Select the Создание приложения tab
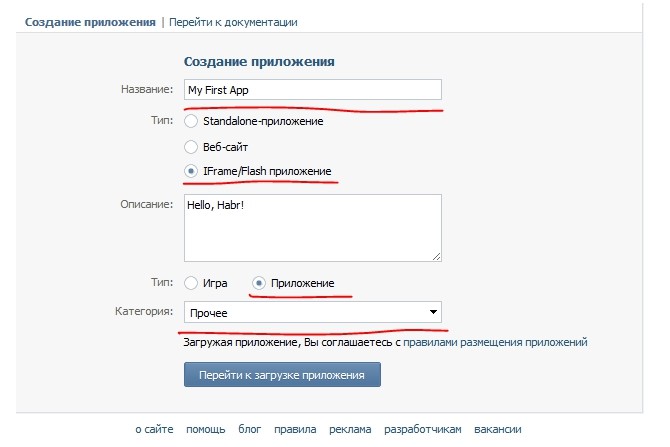Screen dimensions: 670x447 90,21
